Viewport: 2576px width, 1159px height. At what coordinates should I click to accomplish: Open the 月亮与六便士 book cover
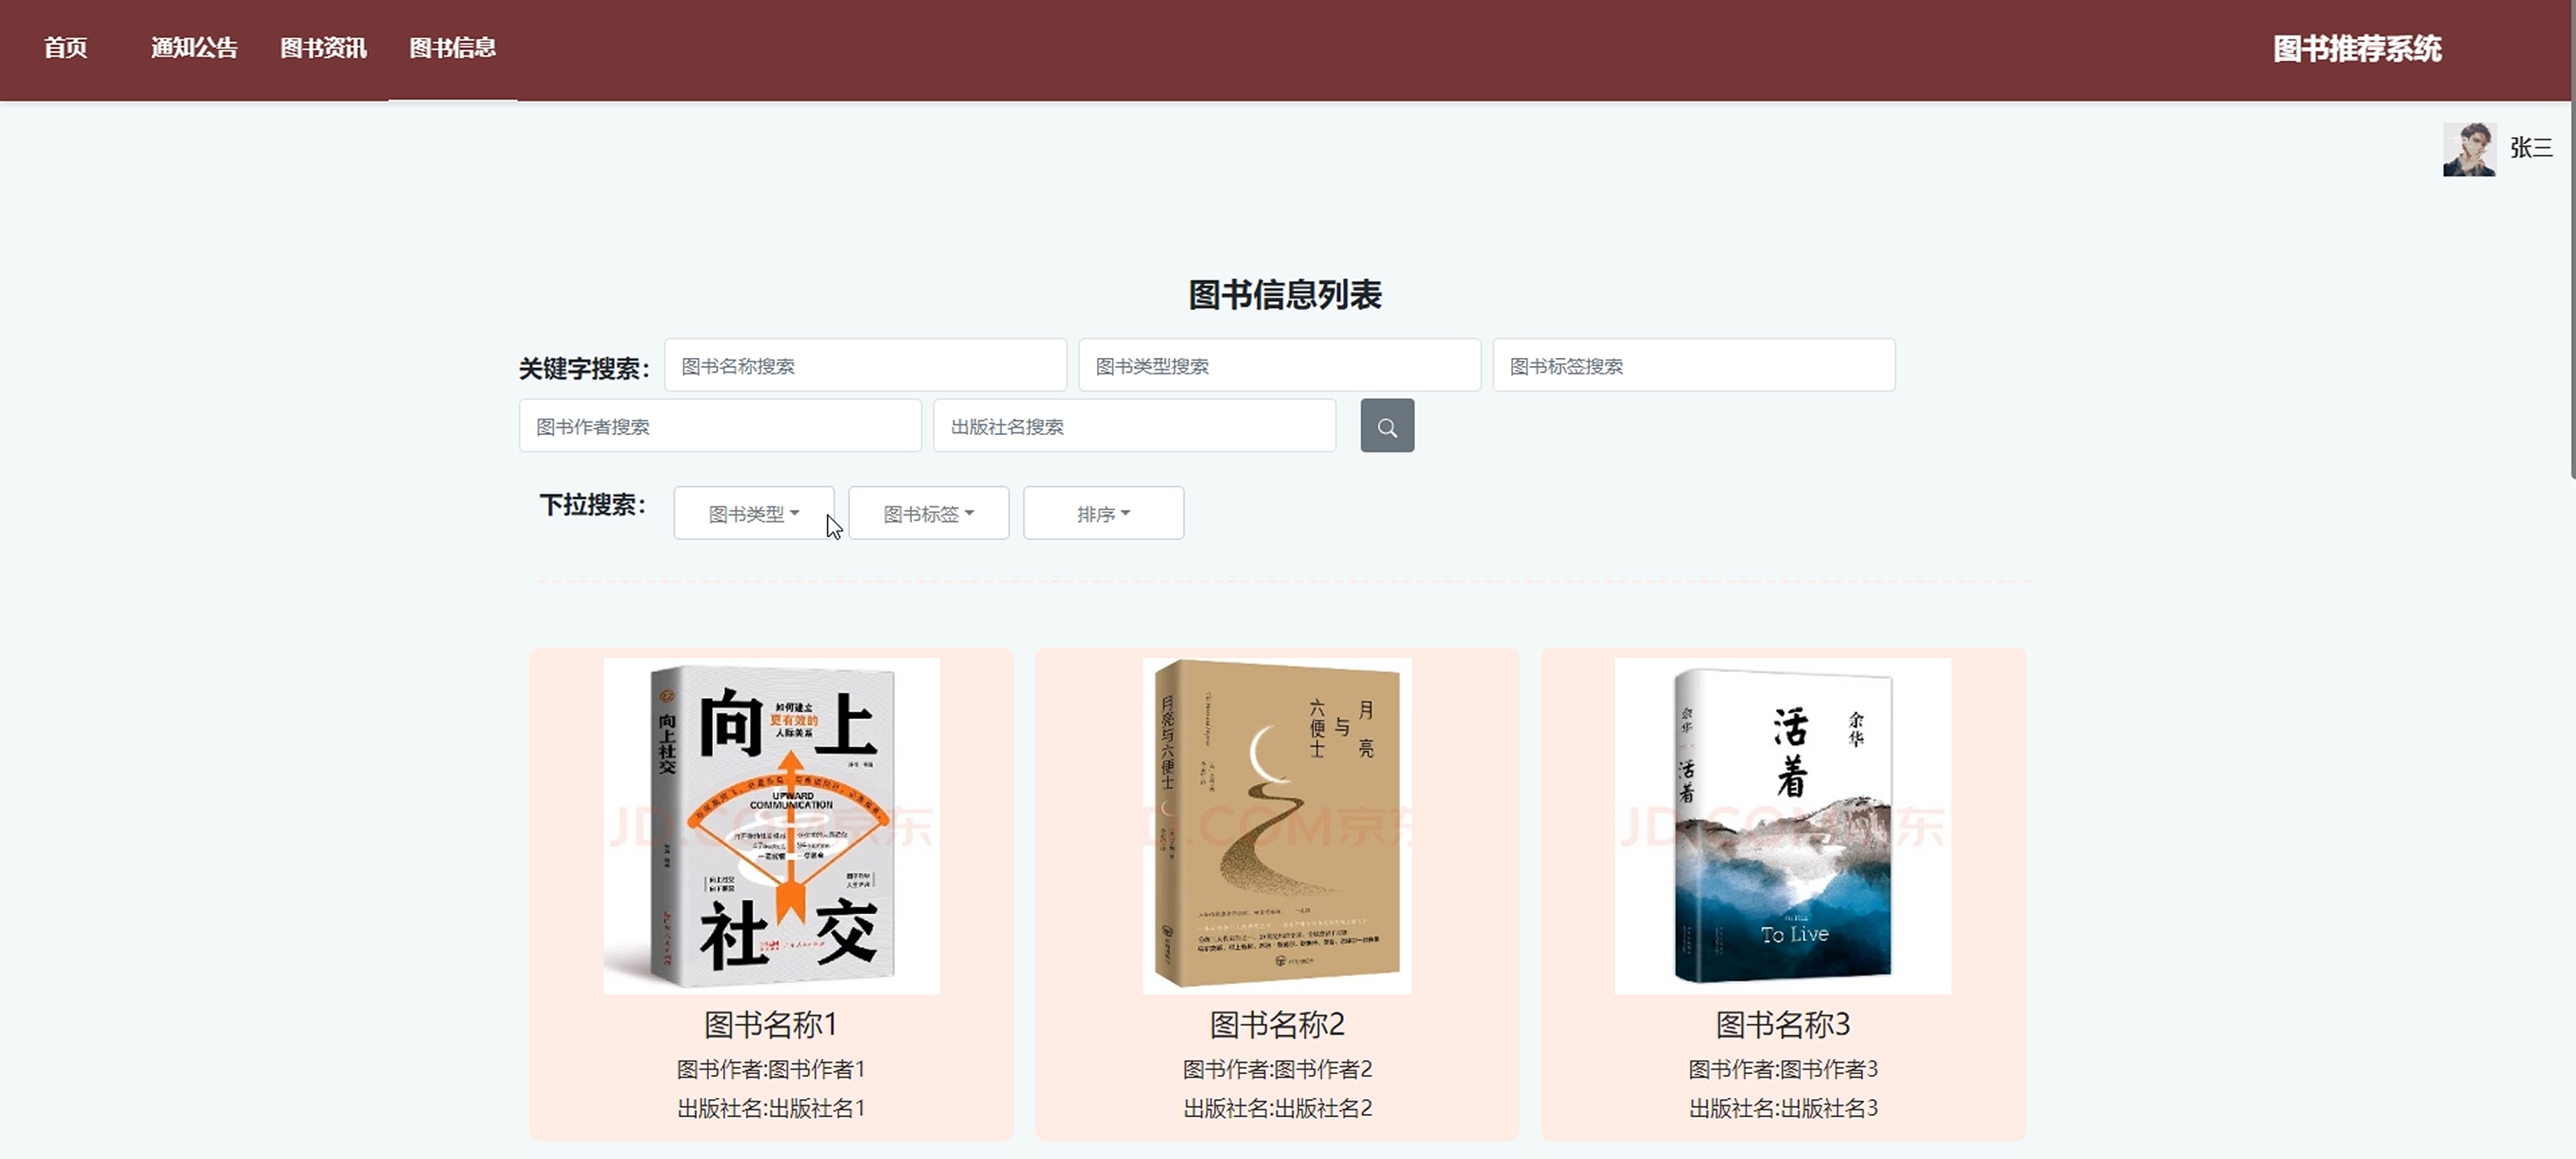1277,826
